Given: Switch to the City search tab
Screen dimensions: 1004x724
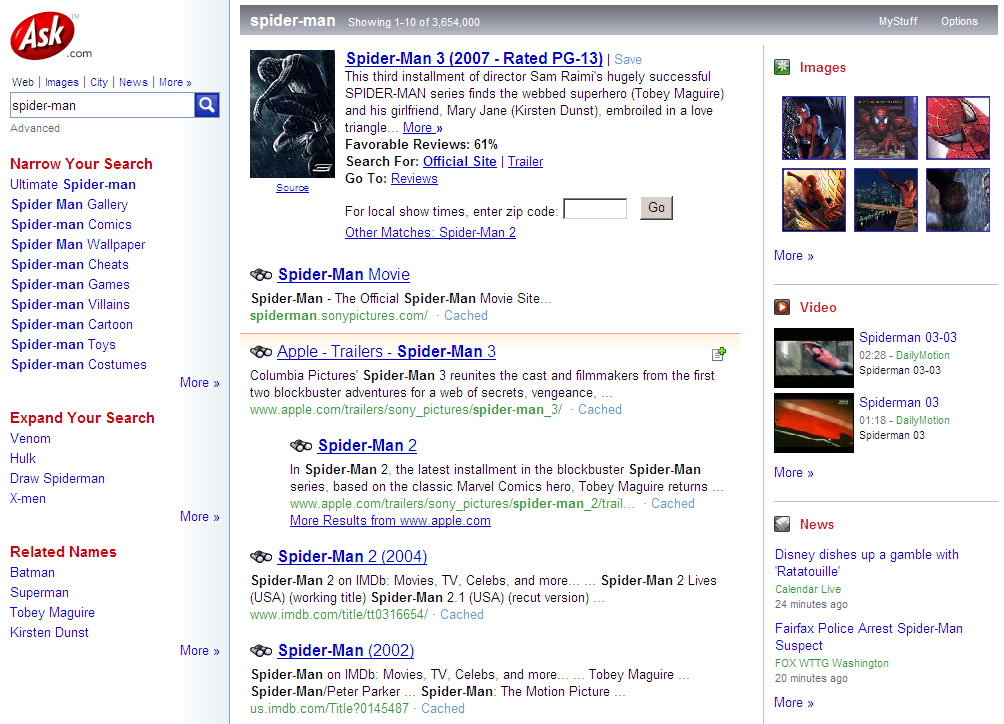Looking at the screenshot, I should (x=99, y=82).
